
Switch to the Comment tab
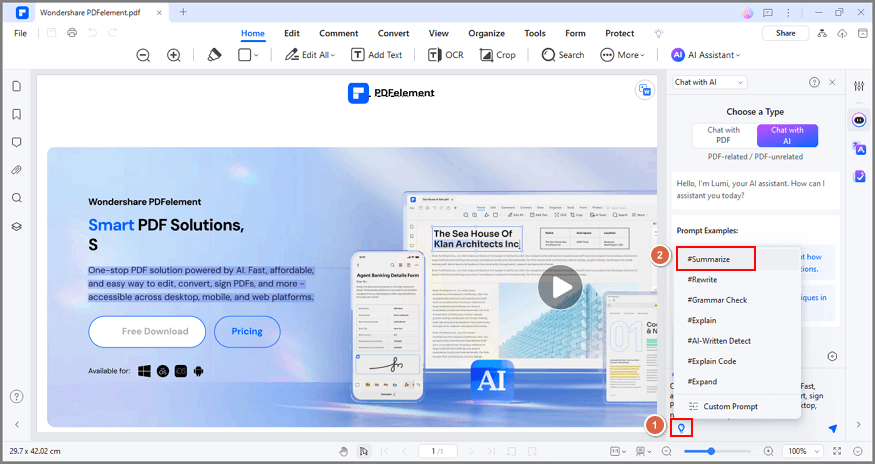tap(339, 34)
